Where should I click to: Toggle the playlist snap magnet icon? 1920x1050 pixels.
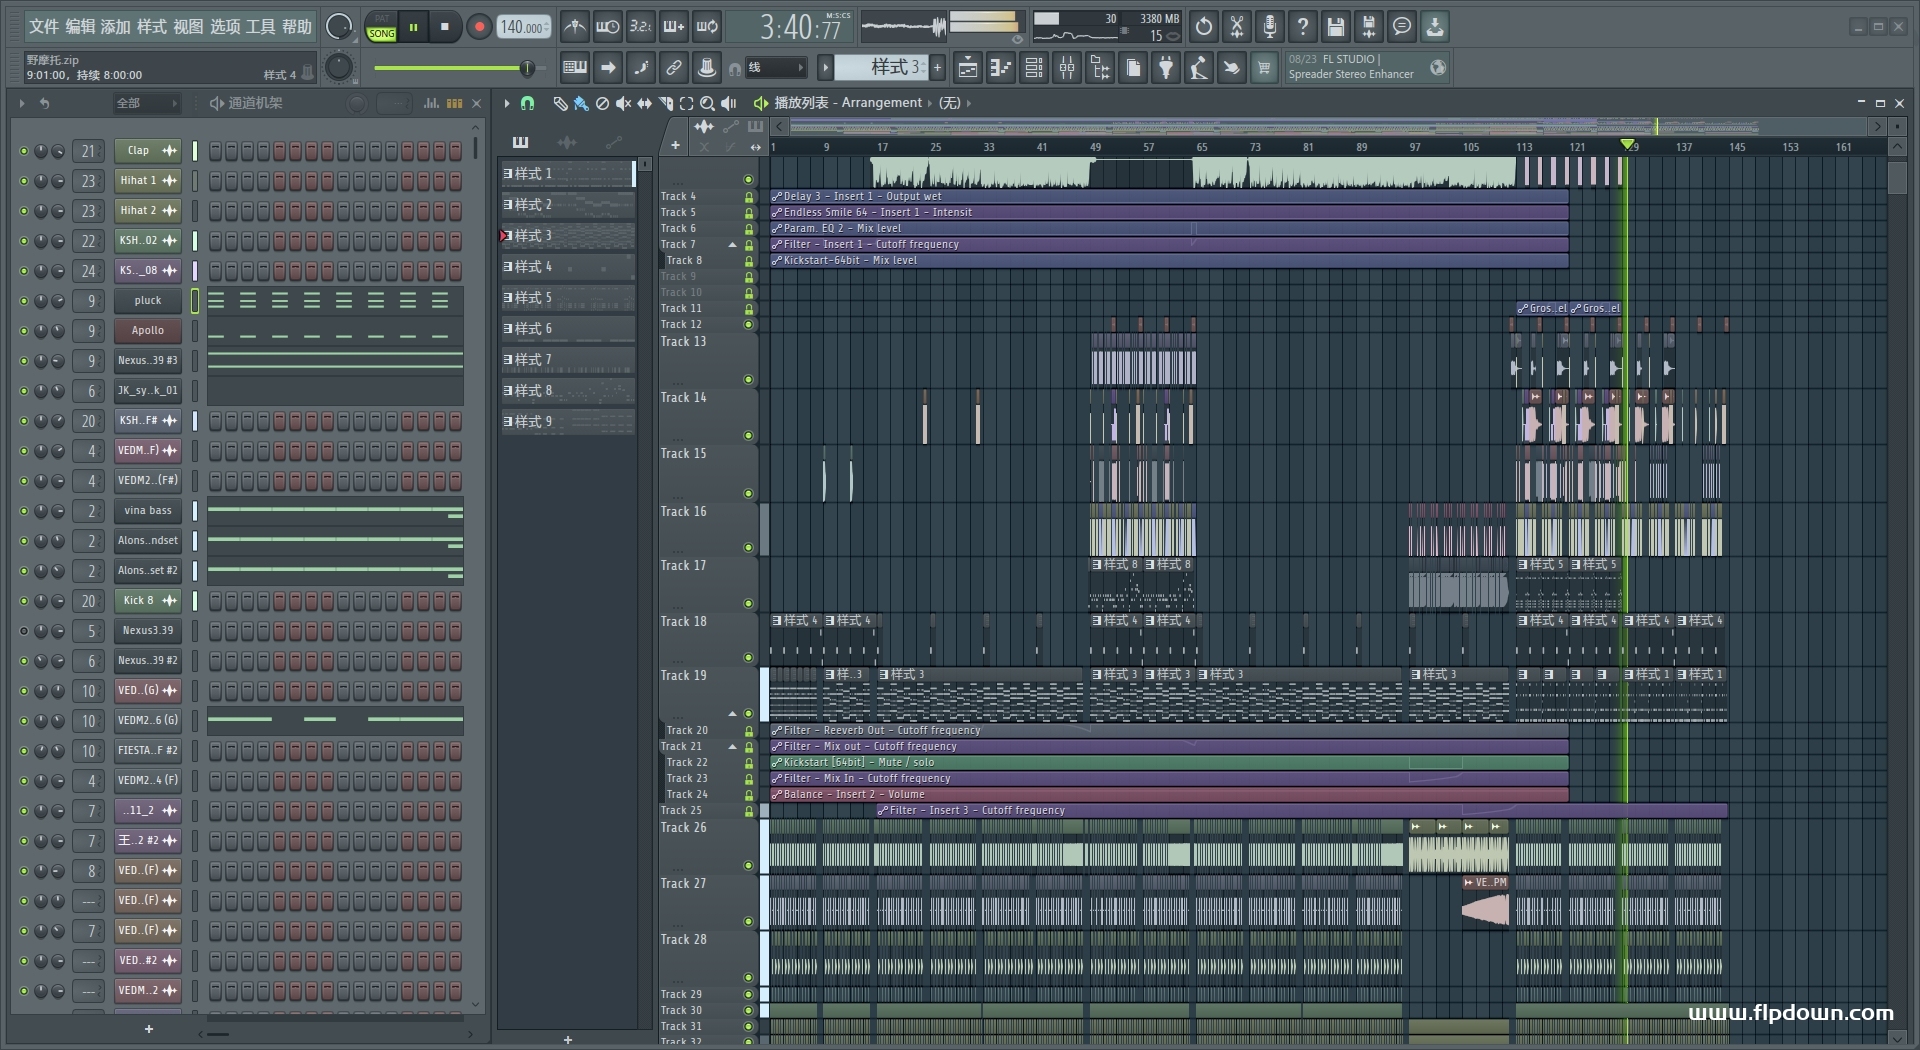pos(528,103)
